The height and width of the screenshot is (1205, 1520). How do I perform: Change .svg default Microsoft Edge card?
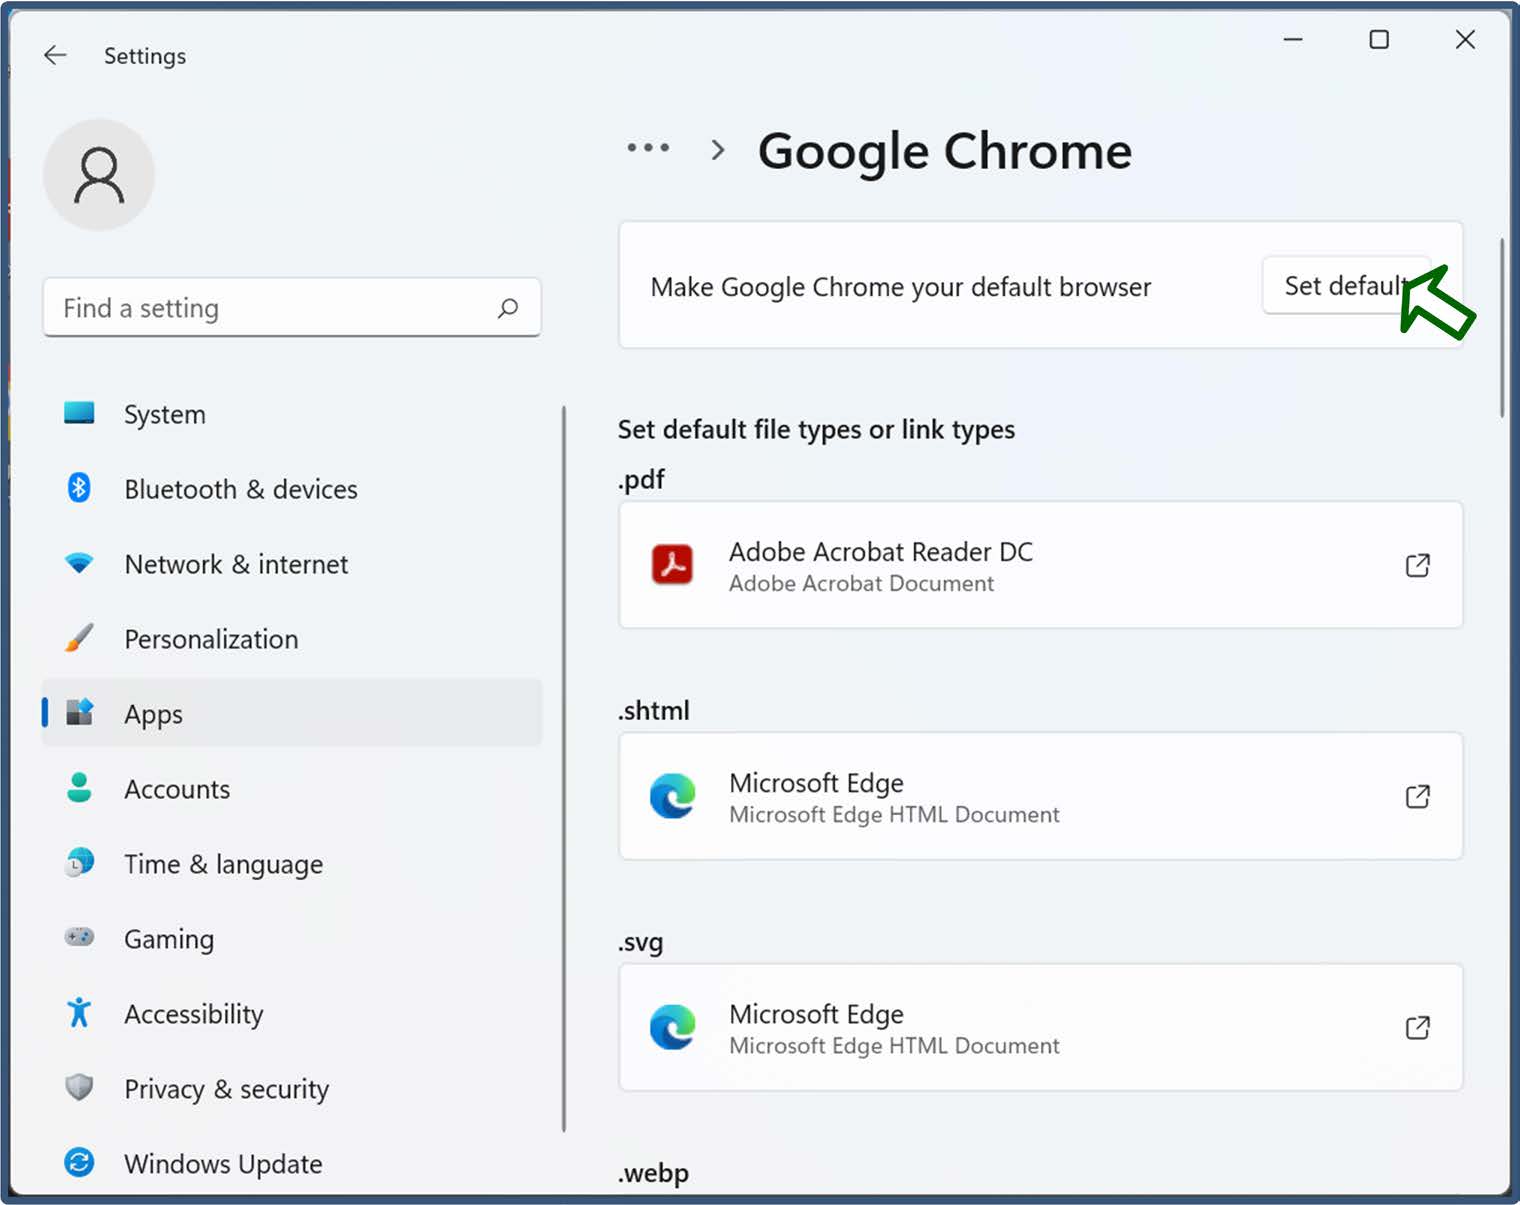coord(1041,1027)
